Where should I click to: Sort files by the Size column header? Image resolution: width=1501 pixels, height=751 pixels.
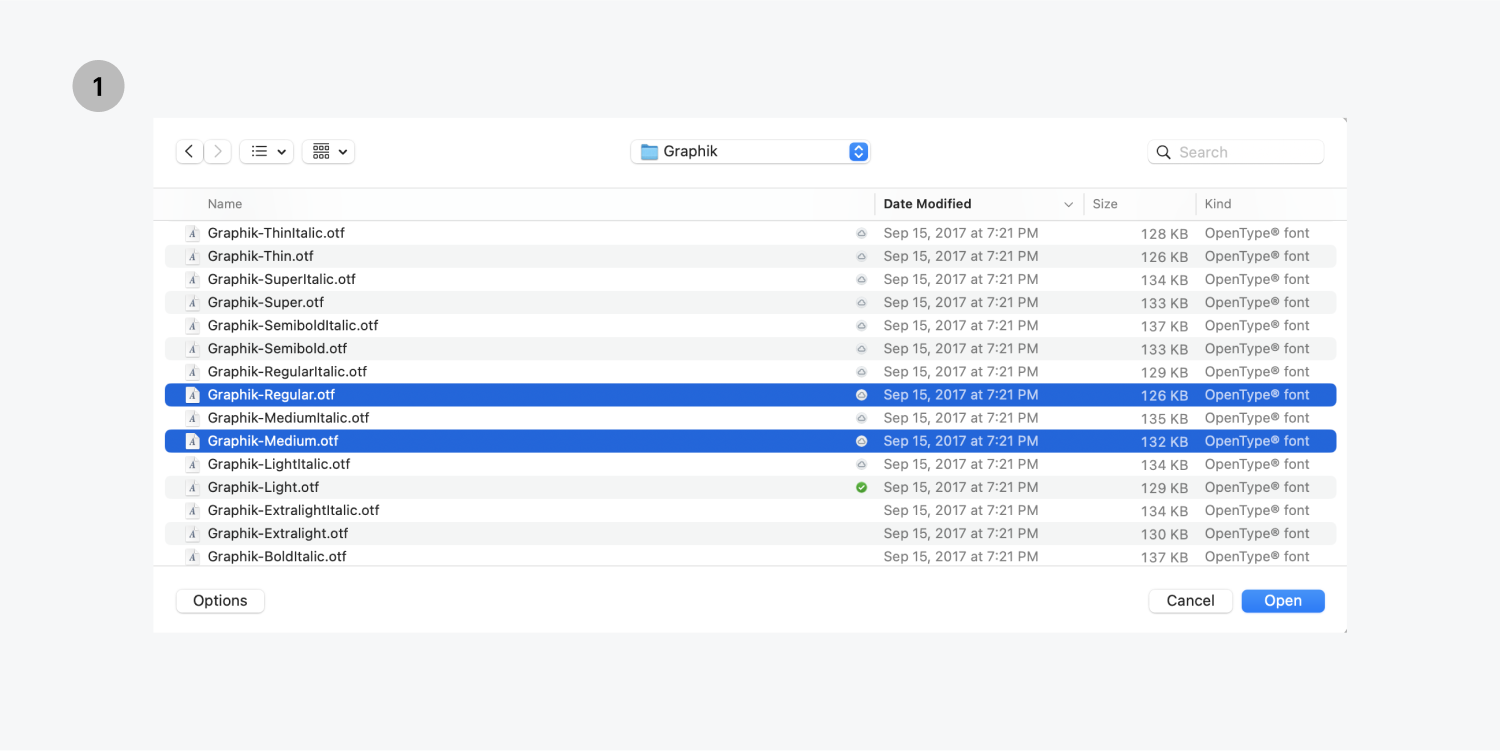click(1105, 204)
